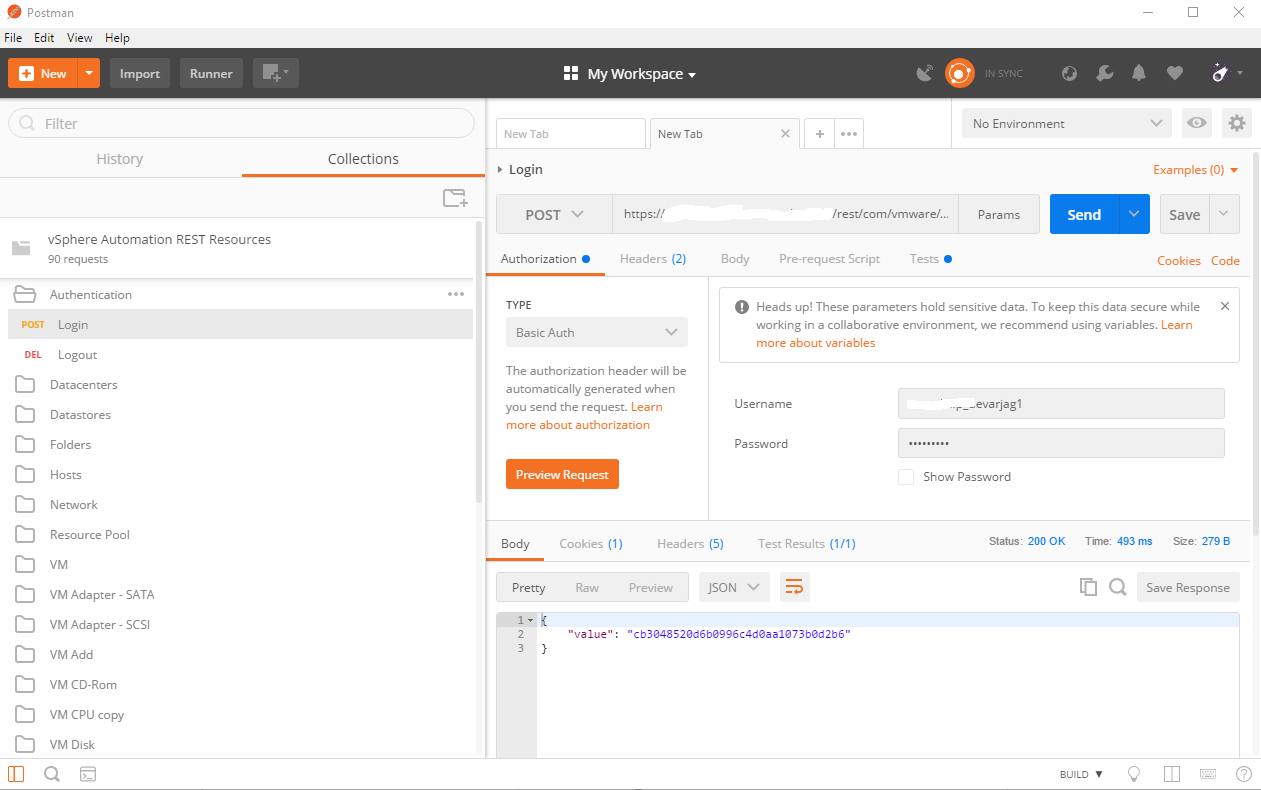Viewport: 1261px width, 790px height.
Task: Click the Save Response button
Action: tap(1188, 587)
